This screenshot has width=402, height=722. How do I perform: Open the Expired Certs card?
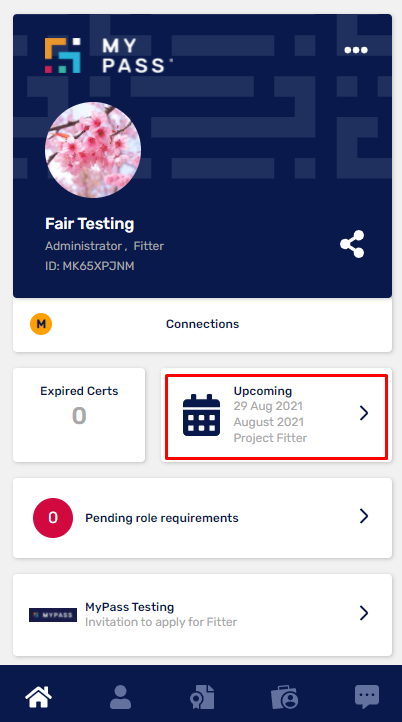tap(79, 415)
